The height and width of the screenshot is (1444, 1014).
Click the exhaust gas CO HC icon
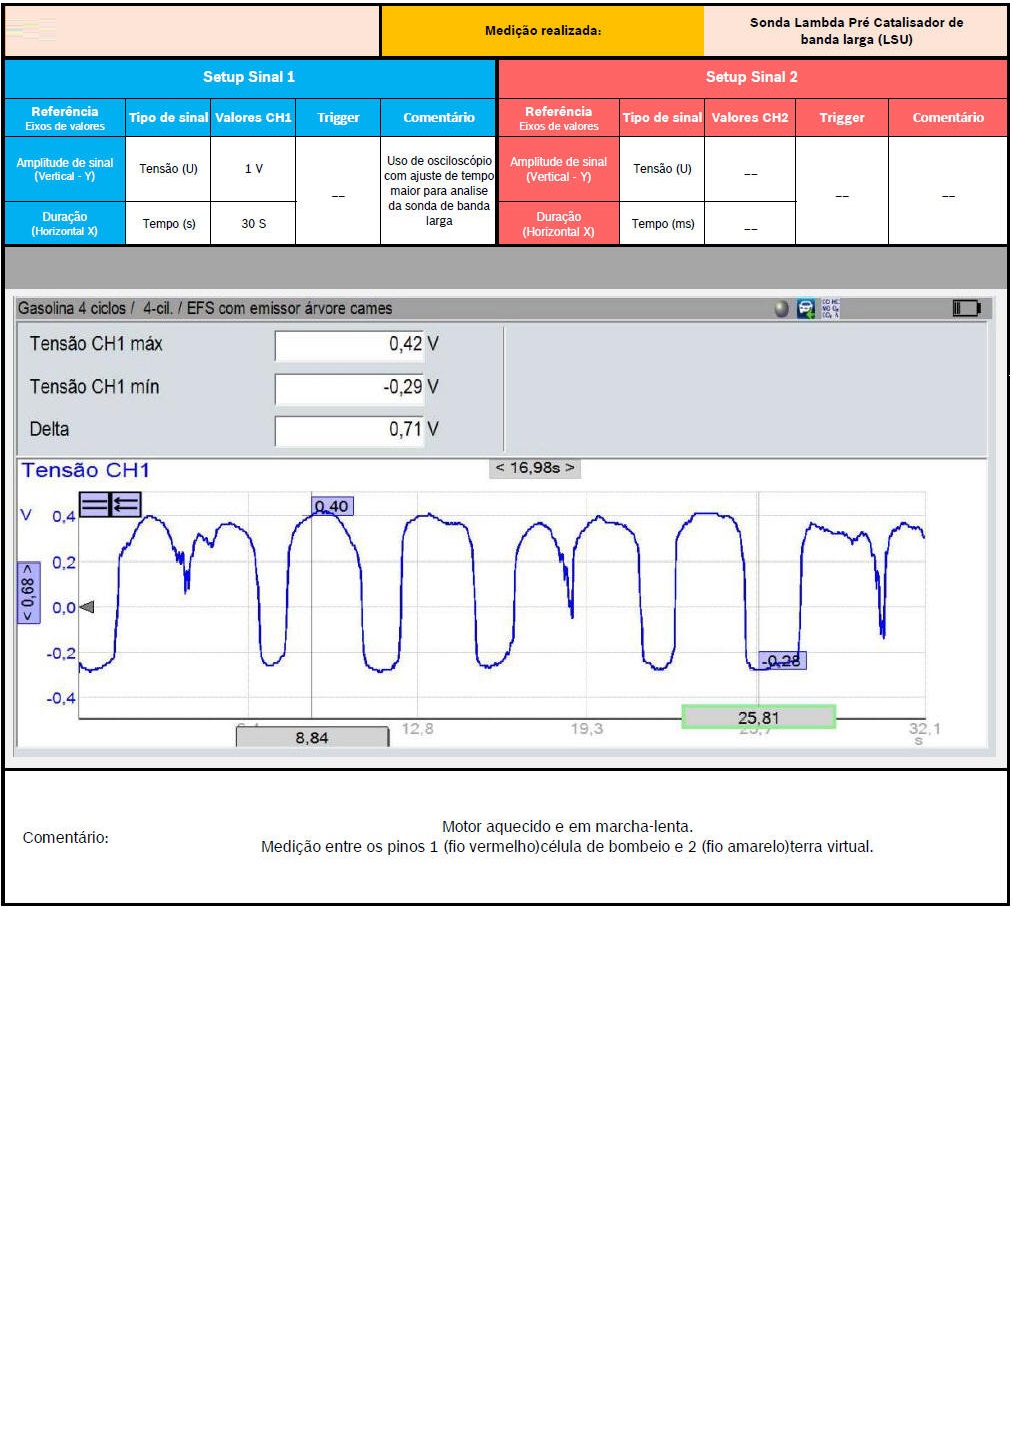(x=830, y=309)
